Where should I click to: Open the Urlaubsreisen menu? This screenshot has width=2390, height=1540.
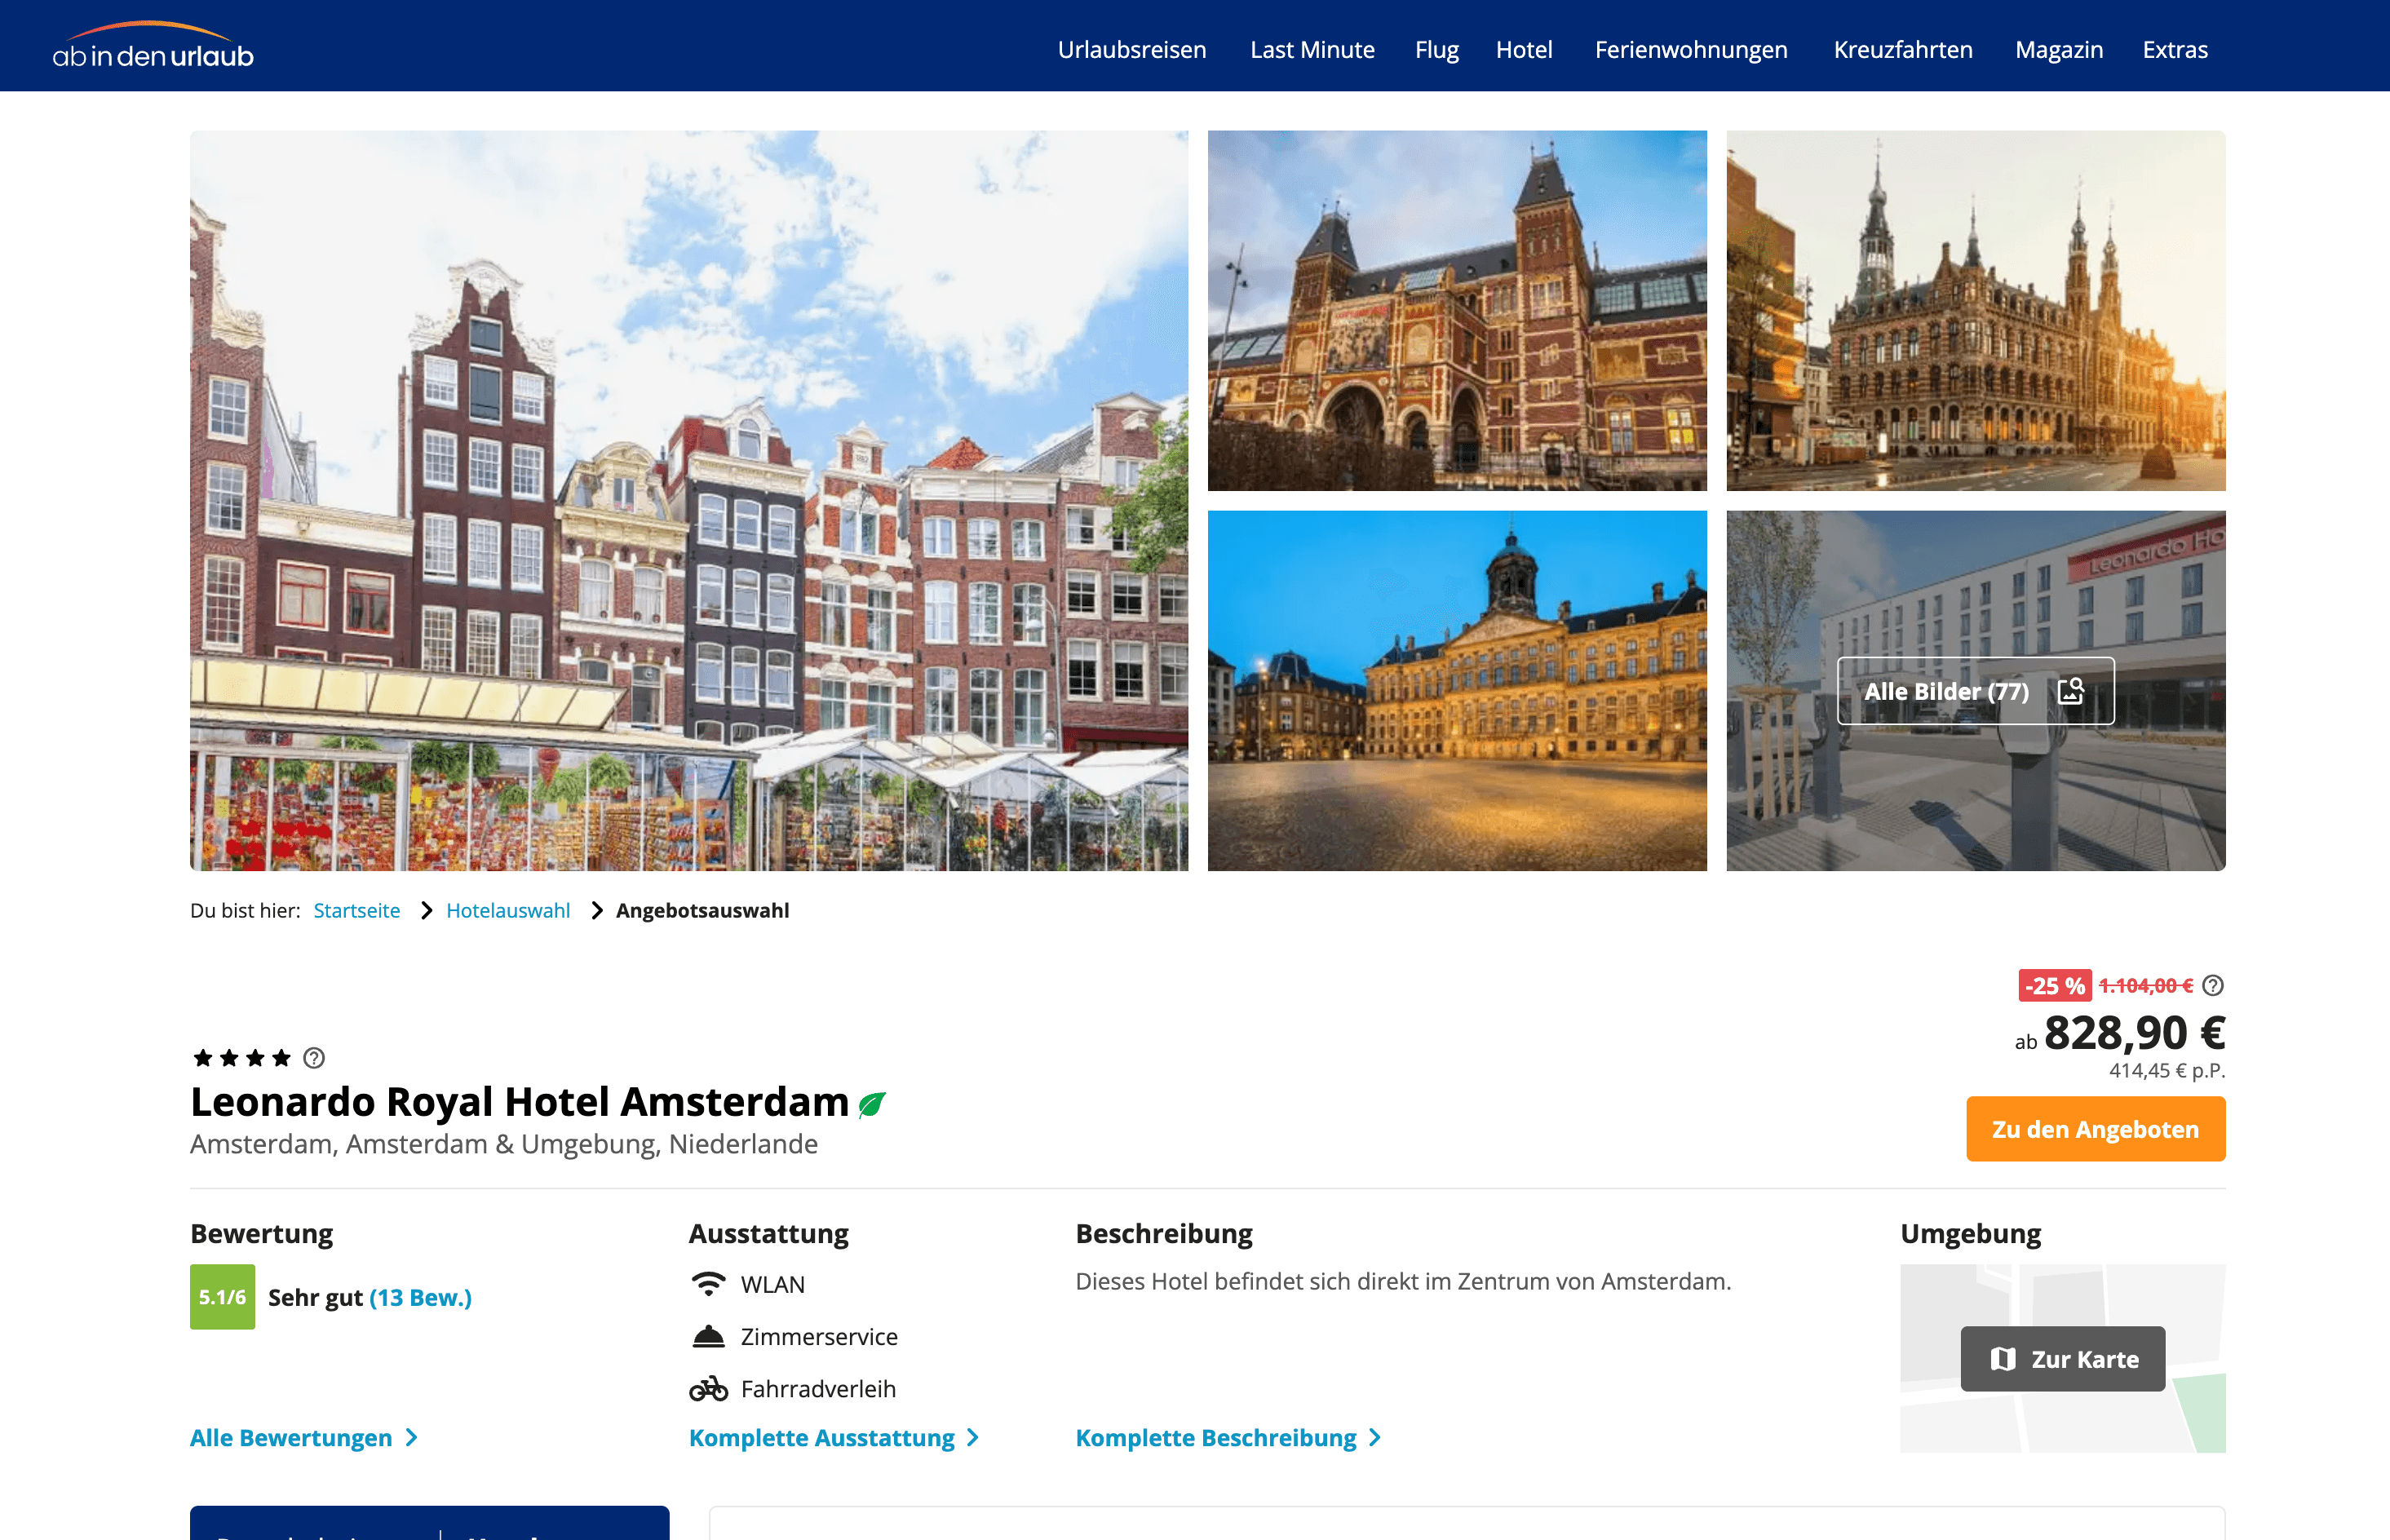click(1131, 50)
